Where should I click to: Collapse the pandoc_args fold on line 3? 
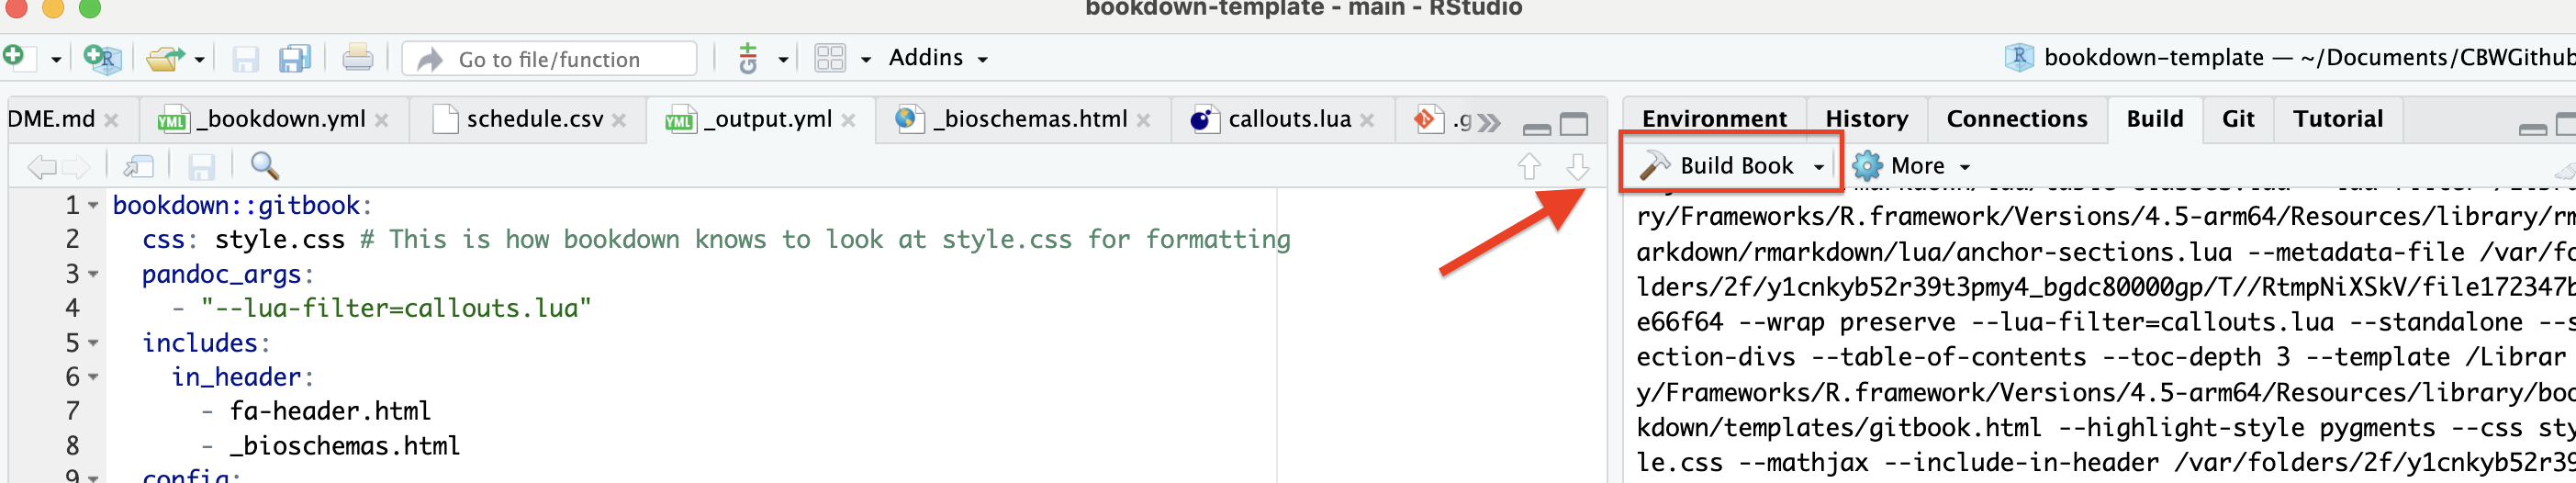(93, 274)
